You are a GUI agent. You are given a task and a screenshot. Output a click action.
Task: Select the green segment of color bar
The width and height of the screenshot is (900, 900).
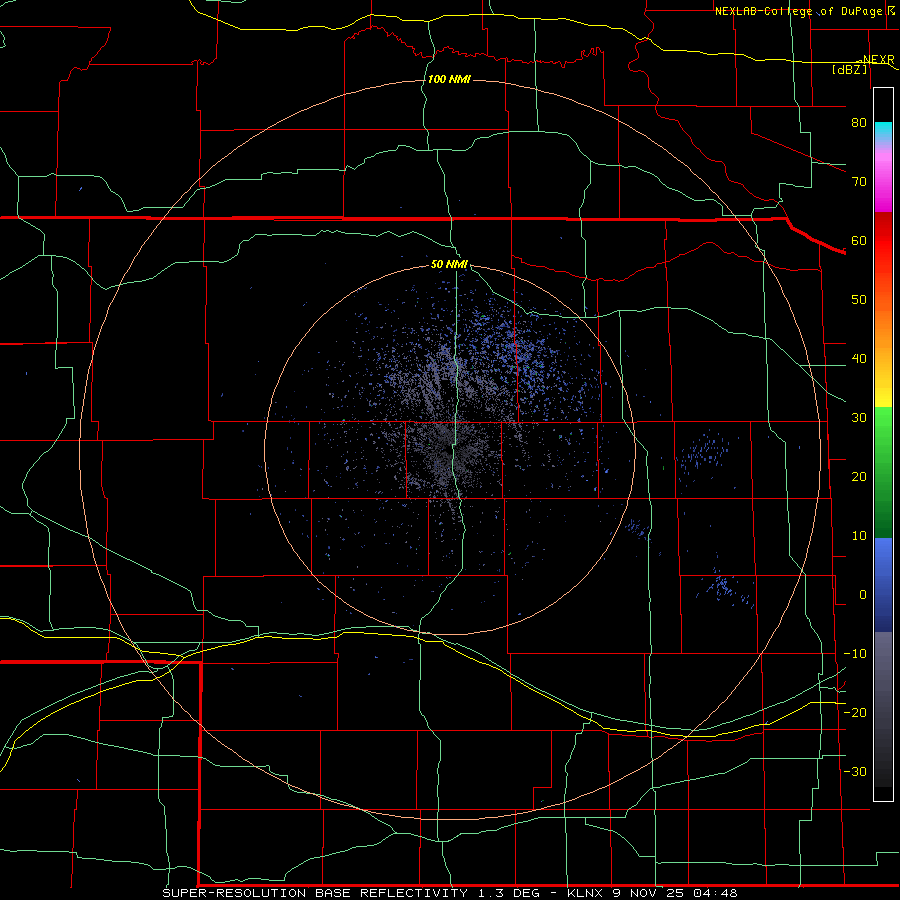click(883, 472)
